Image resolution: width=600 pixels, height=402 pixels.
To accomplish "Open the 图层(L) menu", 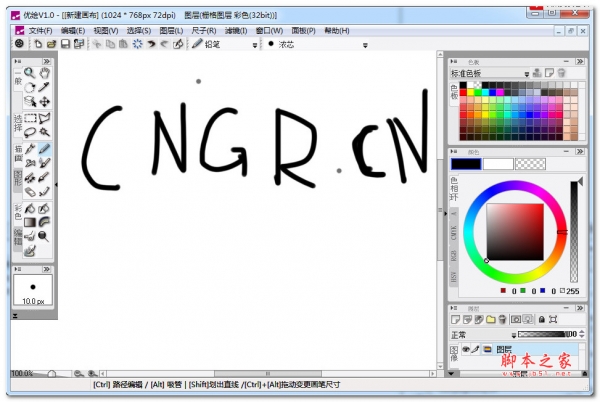I will coord(171,31).
